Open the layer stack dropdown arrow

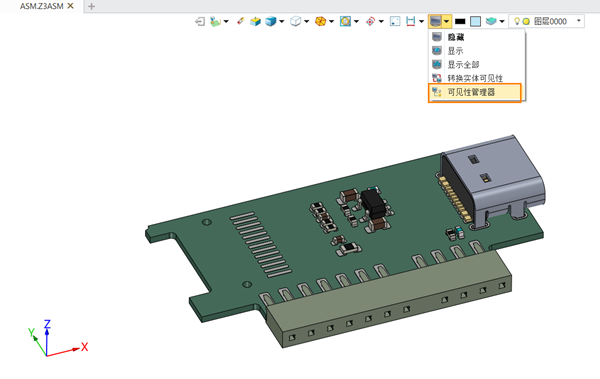[502, 21]
